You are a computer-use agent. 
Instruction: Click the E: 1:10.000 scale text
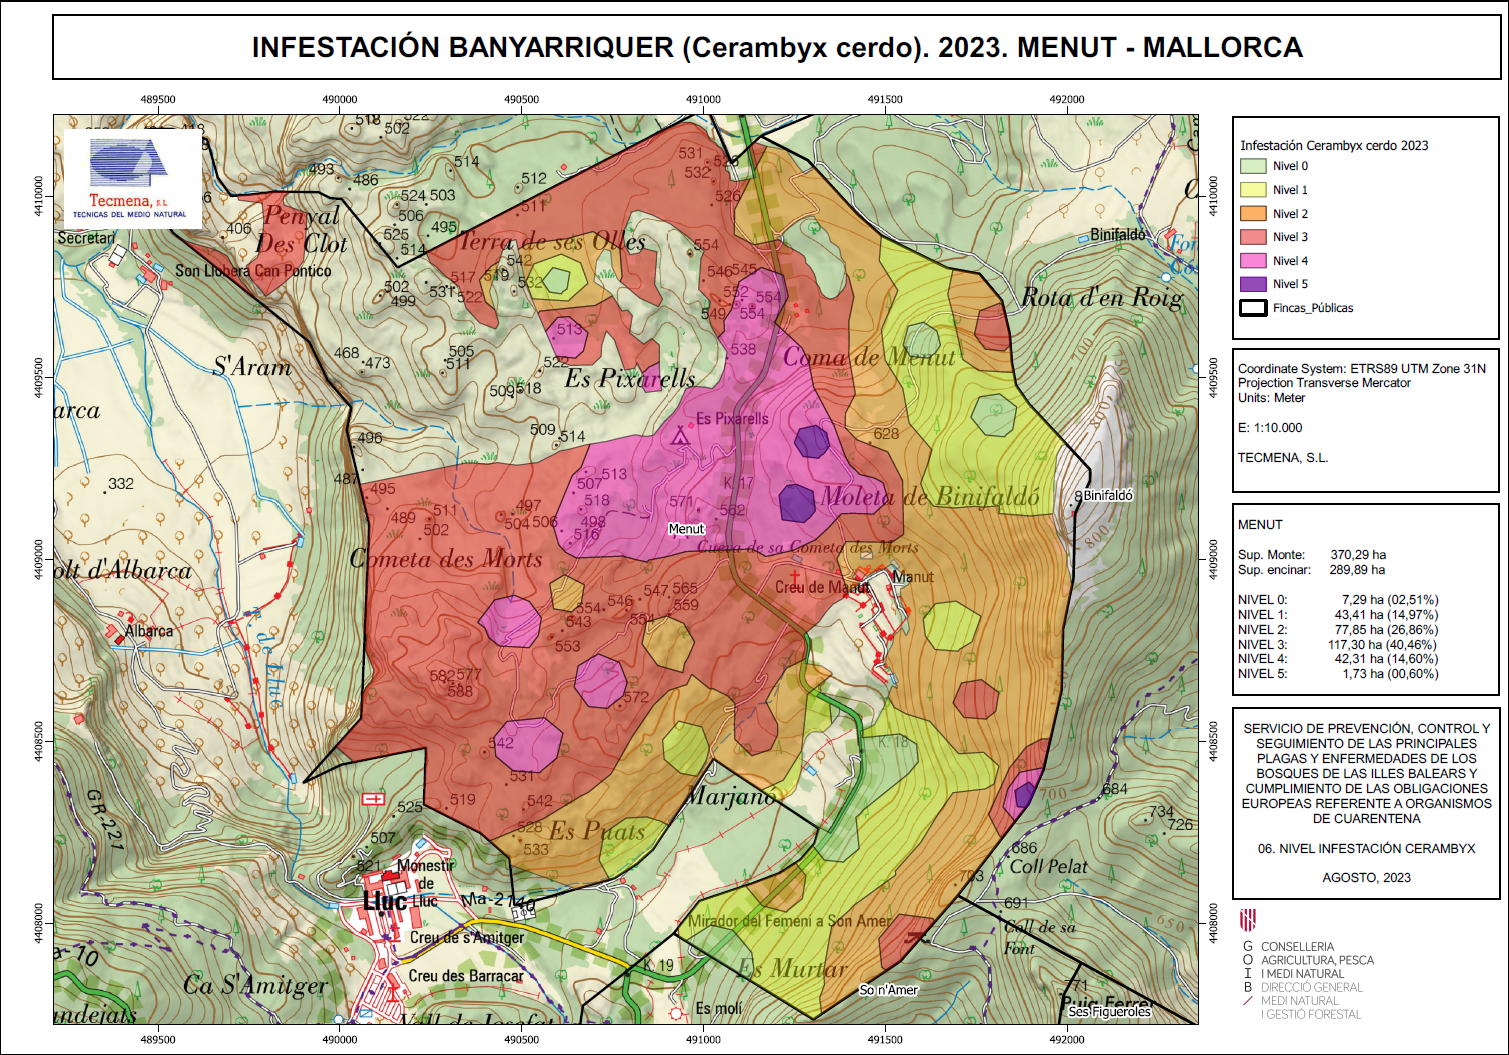coord(1270,428)
